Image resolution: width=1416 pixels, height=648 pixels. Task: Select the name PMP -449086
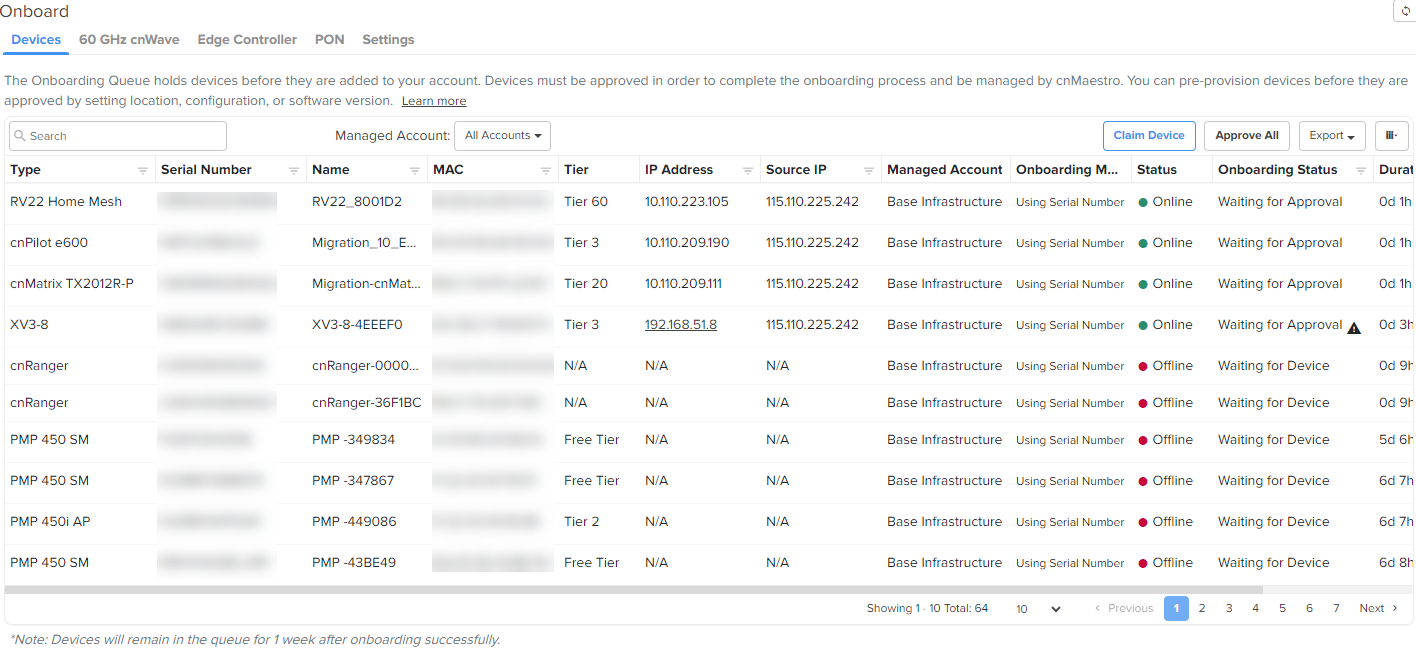click(354, 522)
